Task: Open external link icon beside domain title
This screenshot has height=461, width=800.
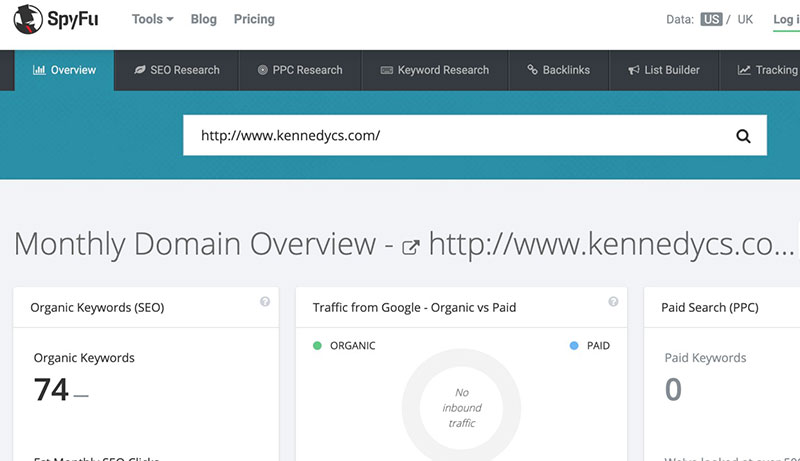Action: [x=411, y=247]
